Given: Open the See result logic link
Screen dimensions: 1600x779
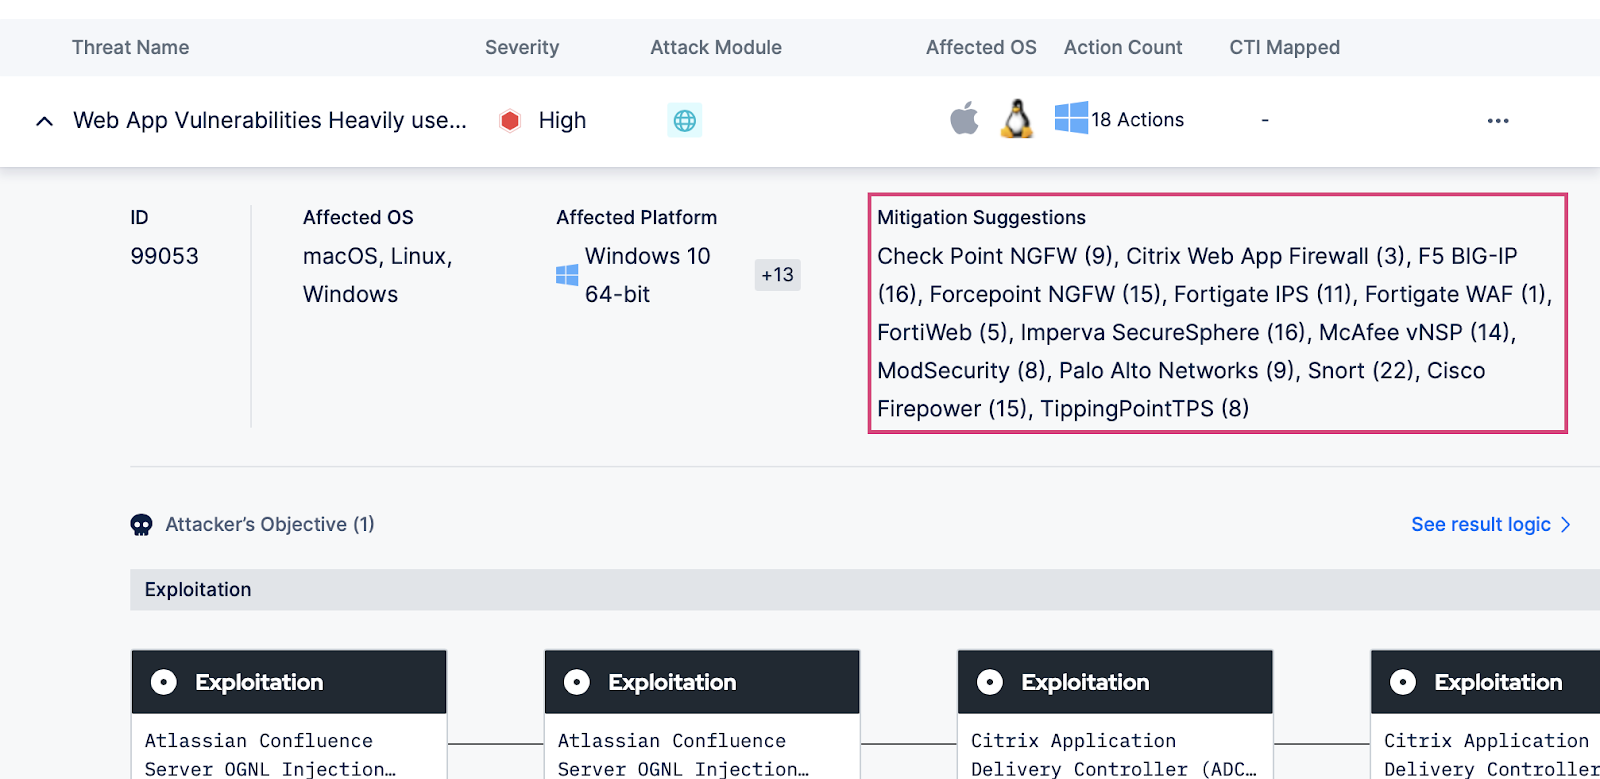Looking at the screenshot, I should pos(1490,524).
